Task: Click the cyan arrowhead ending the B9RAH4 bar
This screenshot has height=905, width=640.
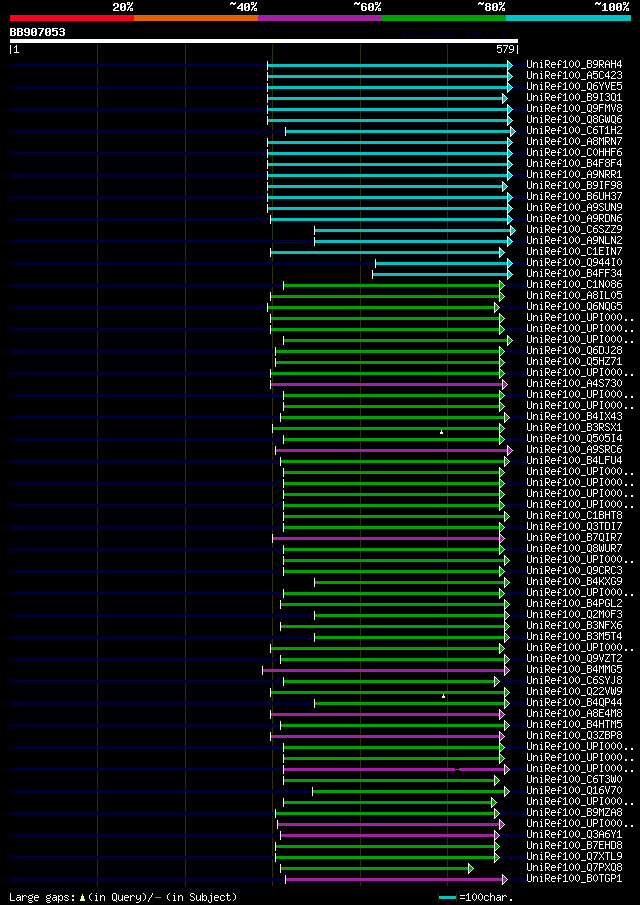Action: pos(510,65)
